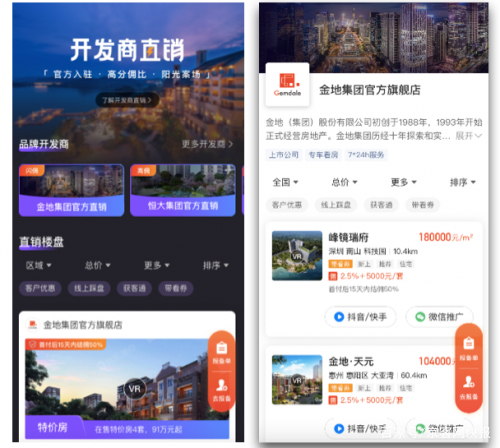500x448 pixels.
Task: Tap the 报备单 icon on right screen
Action: click(469, 348)
